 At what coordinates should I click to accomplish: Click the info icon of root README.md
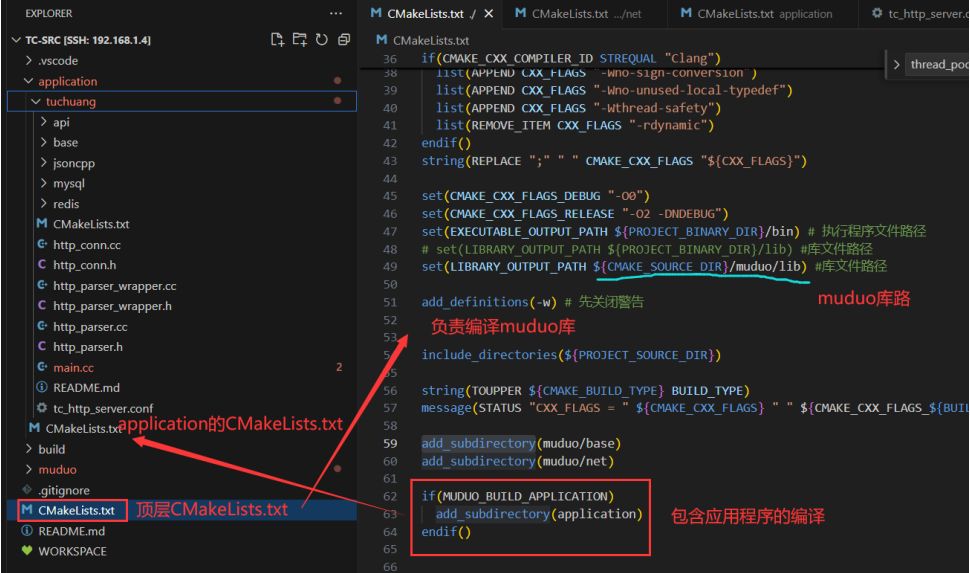pos(27,531)
